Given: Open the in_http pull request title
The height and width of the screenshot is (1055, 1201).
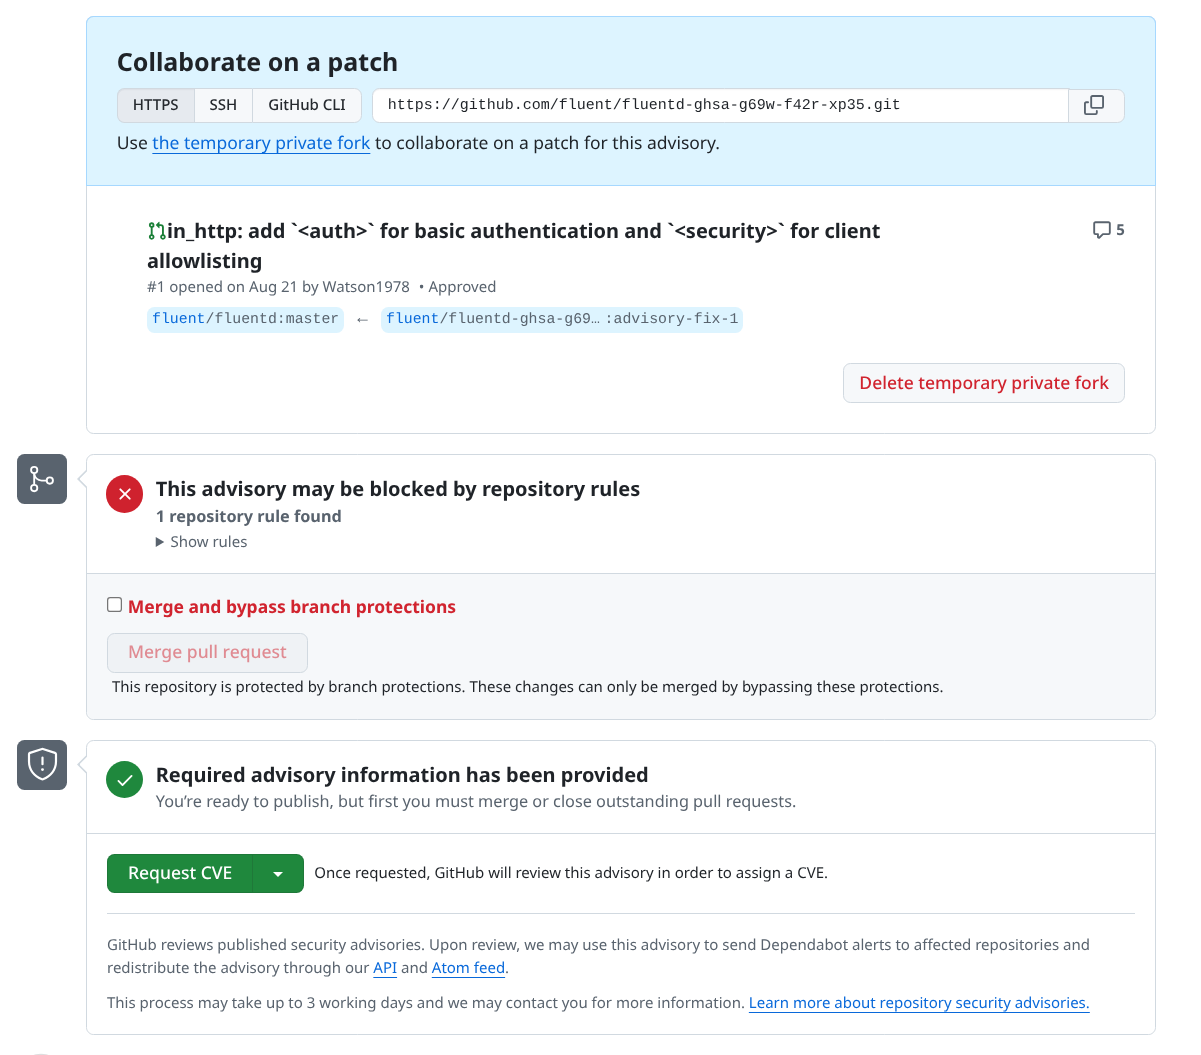Looking at the screenshot, I should (514, 246).
